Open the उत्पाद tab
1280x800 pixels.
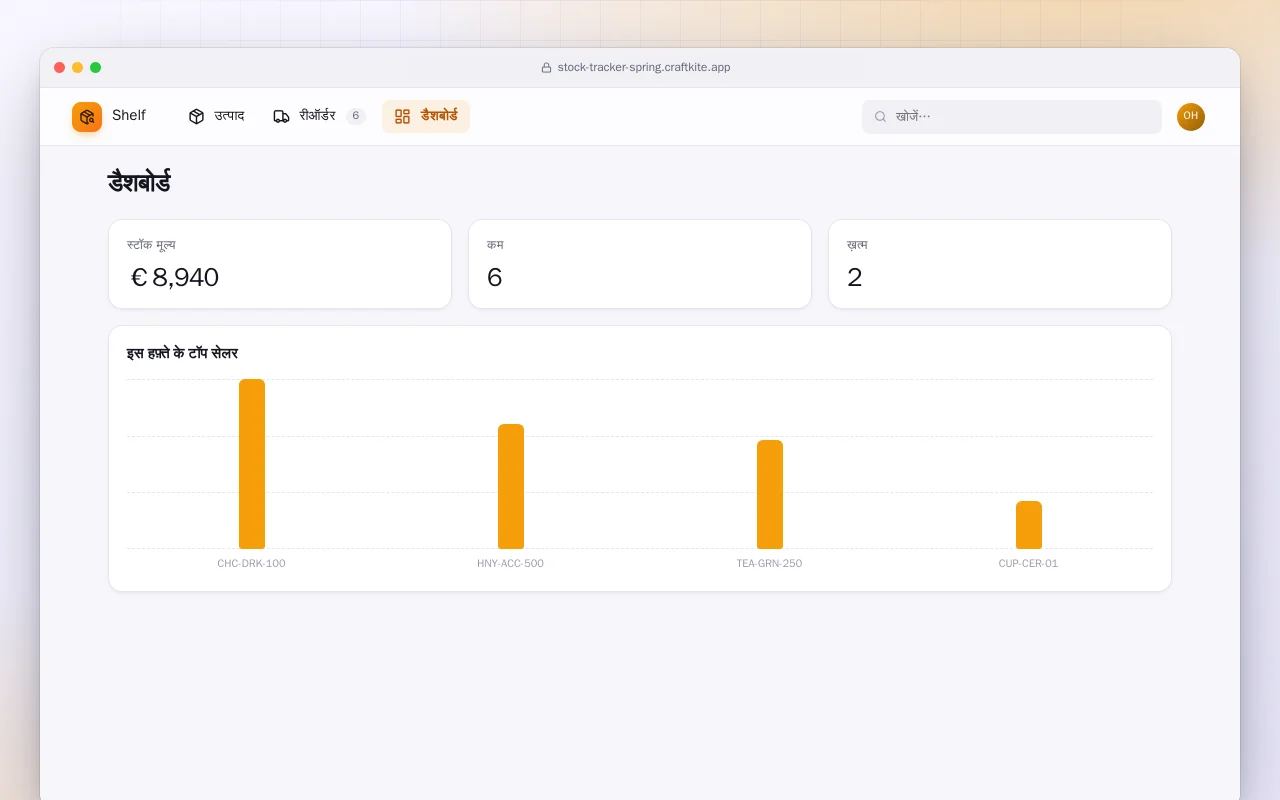216,116
